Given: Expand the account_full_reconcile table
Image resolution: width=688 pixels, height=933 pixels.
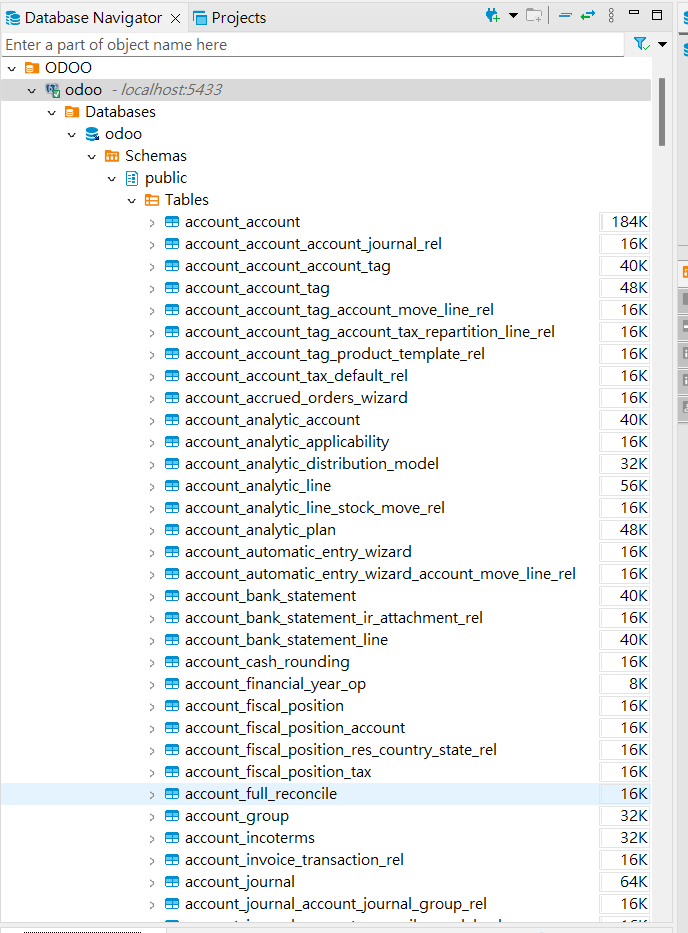Looking at the screenshot, I should coord(152,795).
